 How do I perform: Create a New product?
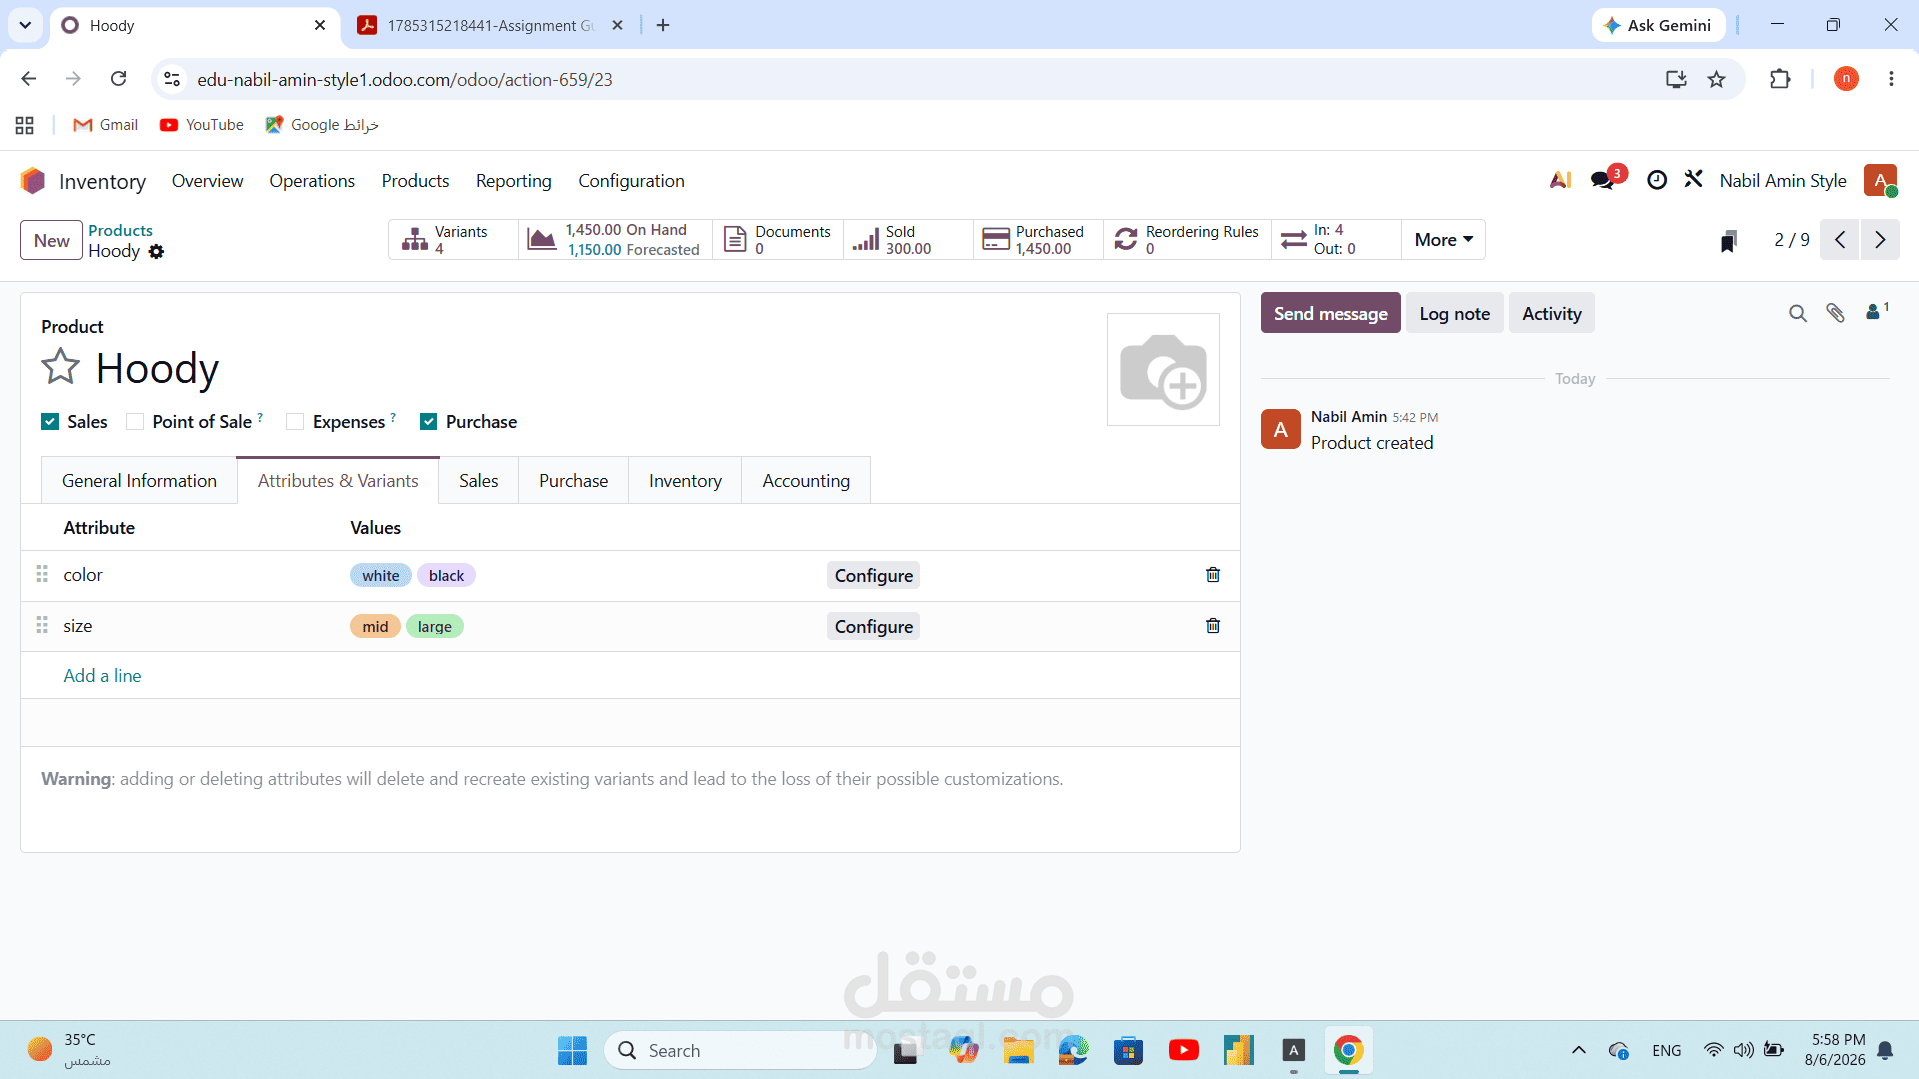point(51,241)
